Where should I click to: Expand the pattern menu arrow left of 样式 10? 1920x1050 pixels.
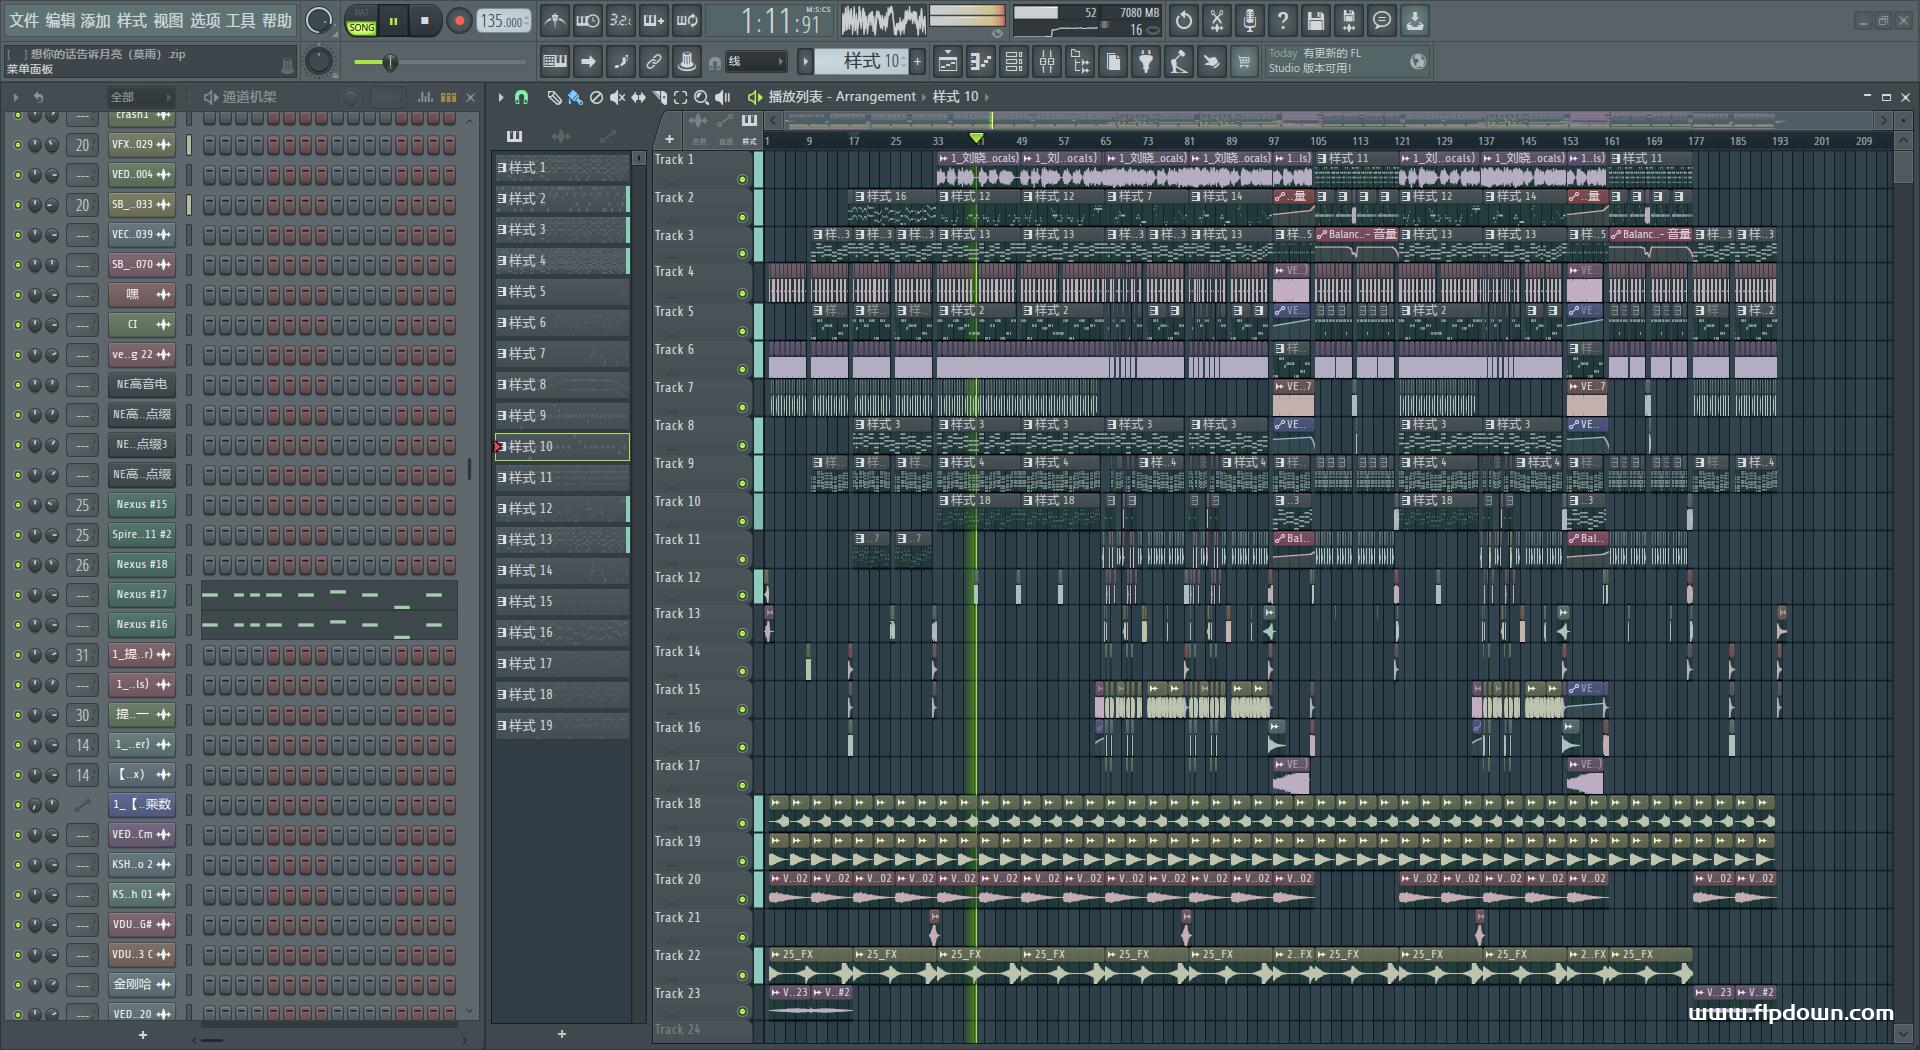(x=805, y=62)
